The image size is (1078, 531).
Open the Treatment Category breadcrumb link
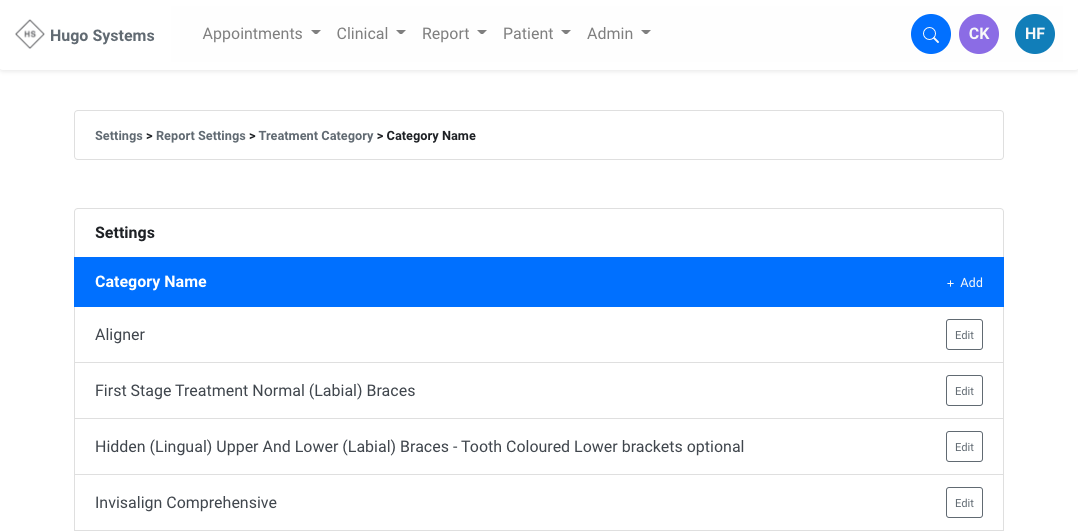pyautogui.click(x=316, y=136)
